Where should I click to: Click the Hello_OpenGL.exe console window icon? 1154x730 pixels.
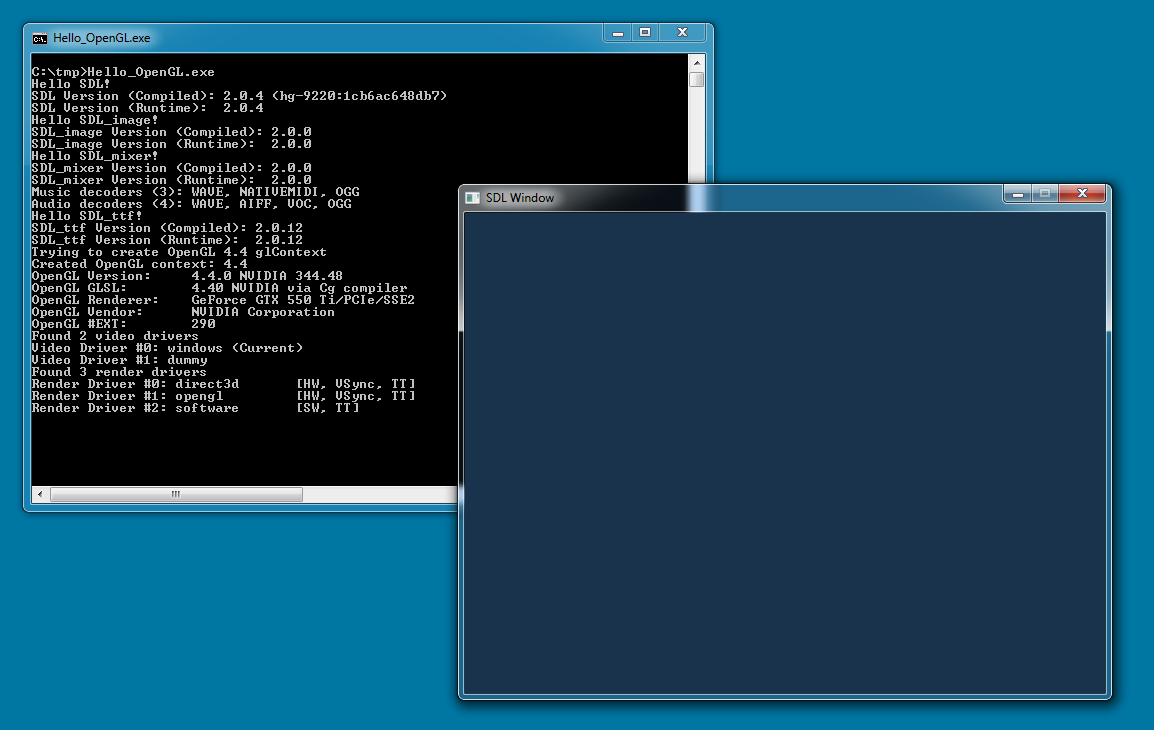click(x=40, y=38)
